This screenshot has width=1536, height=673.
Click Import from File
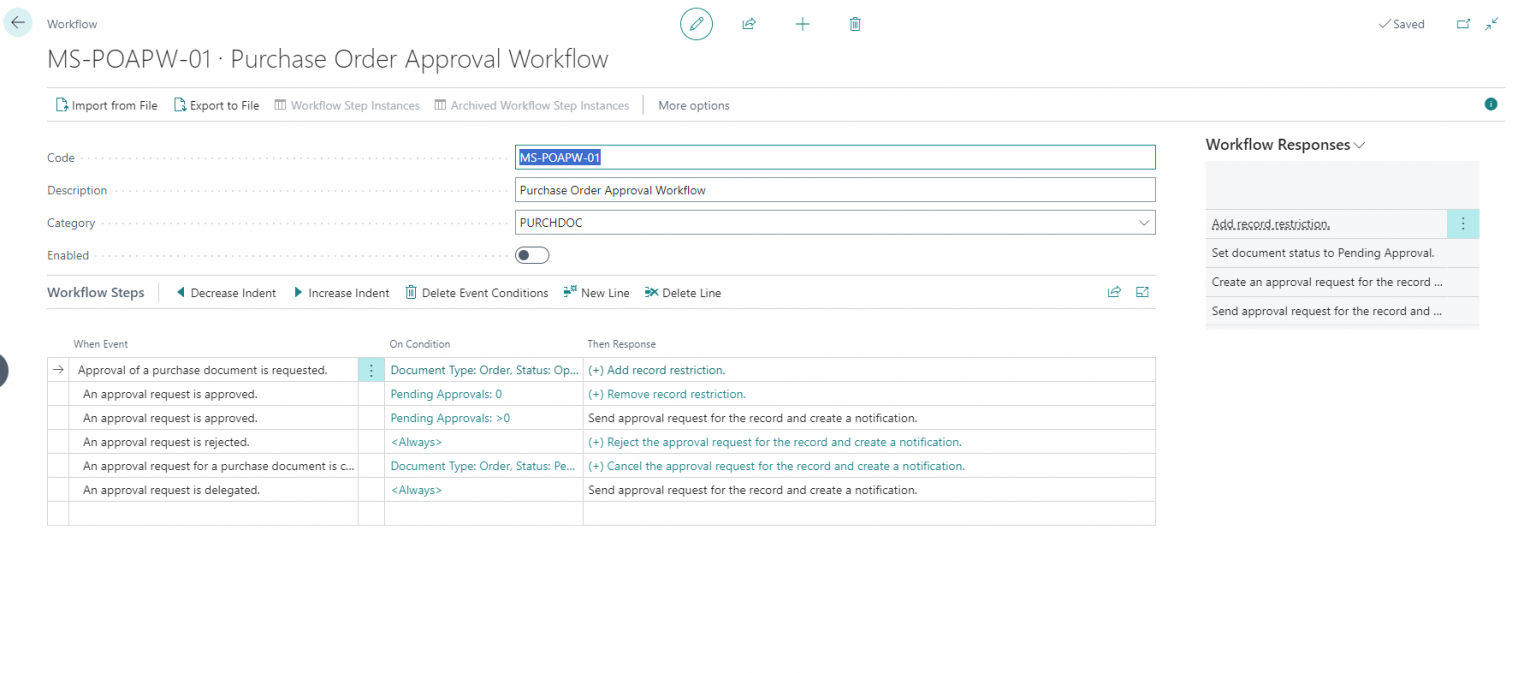pyautogui.click(x=106, y=105)
